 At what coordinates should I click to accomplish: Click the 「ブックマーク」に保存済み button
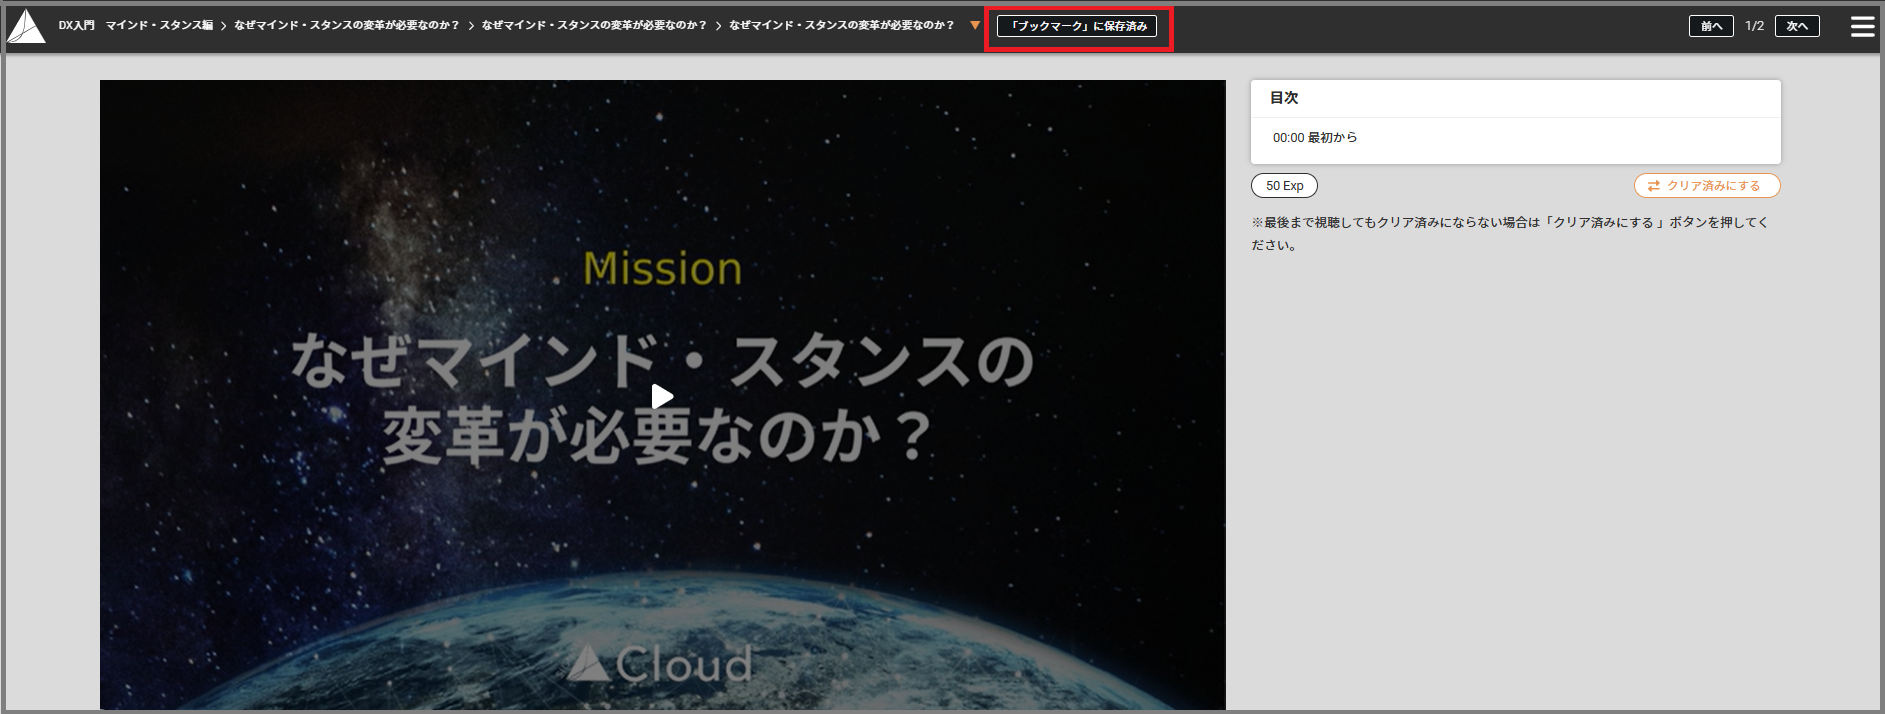1077,26
